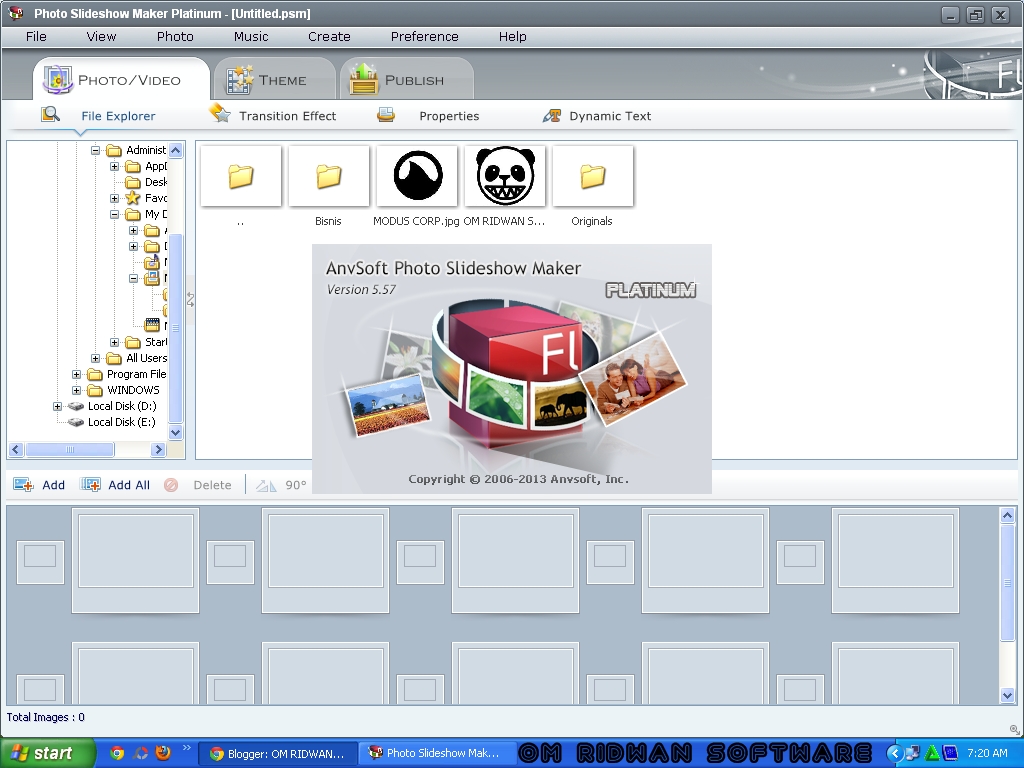Click folder tree scroll down arrow
The height and width of the screenshot is (768, 1024).
[x=176, y=432]
